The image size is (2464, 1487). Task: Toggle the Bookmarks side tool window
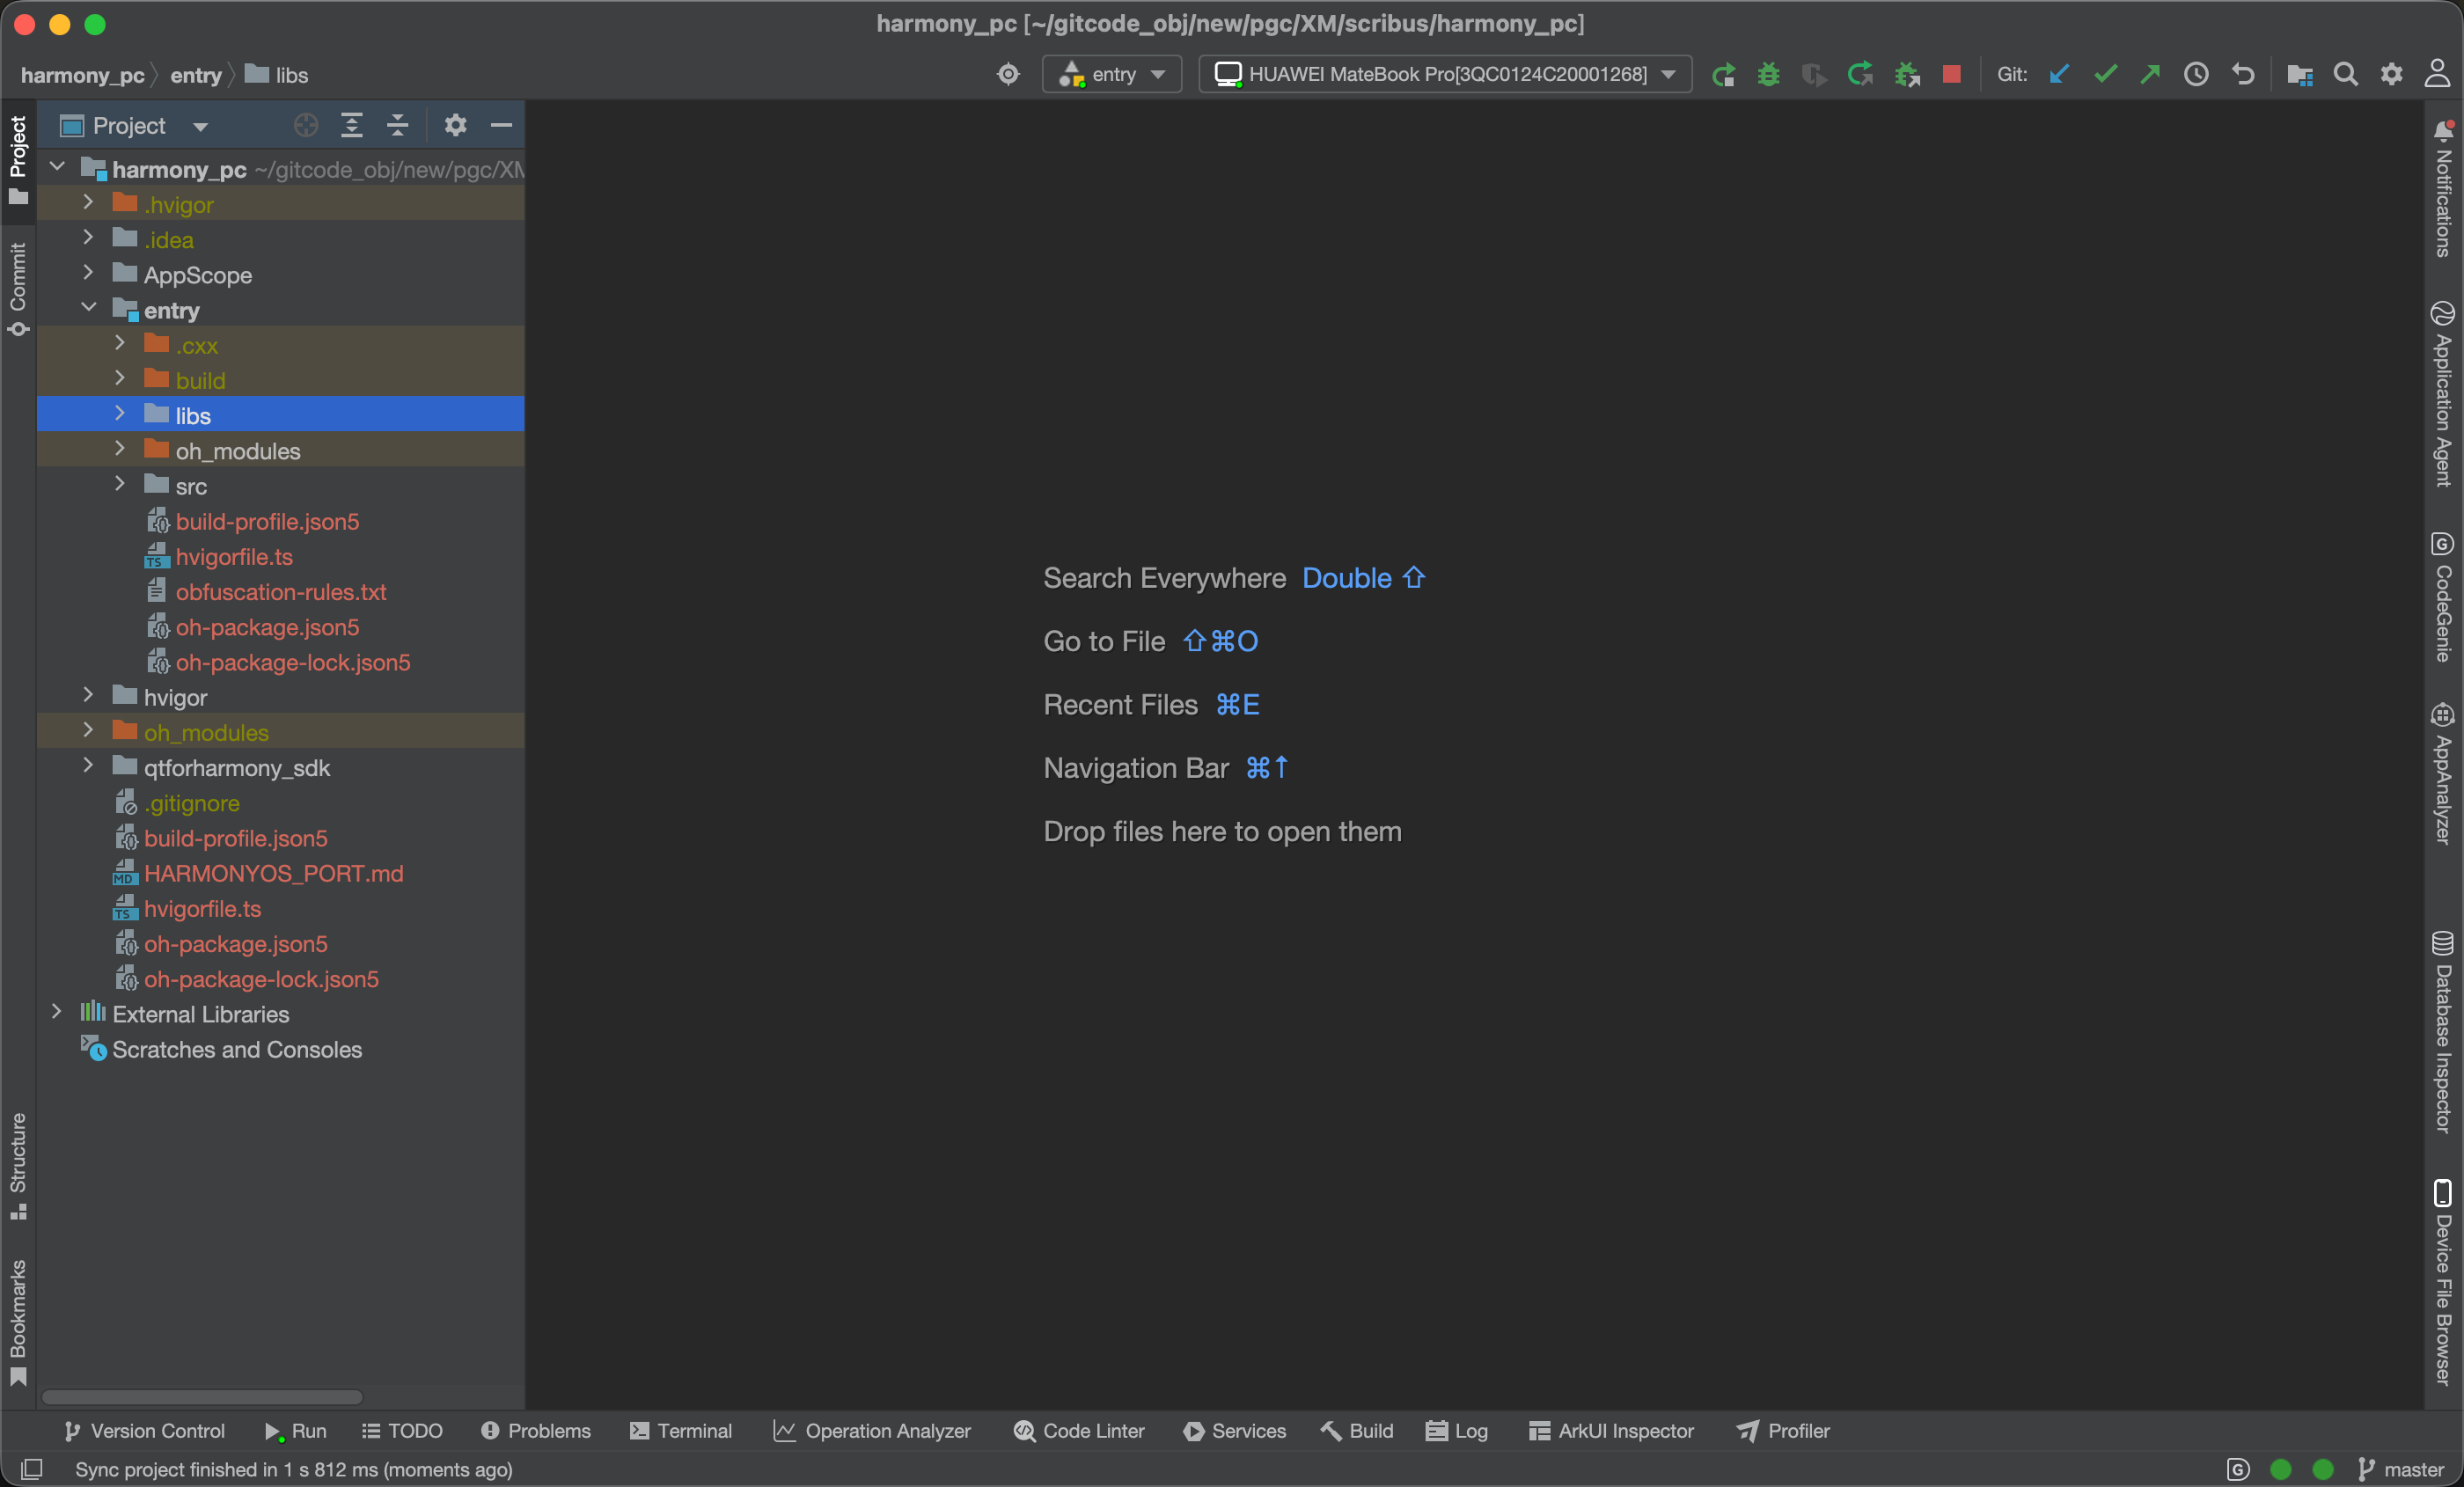[18, 1322]
